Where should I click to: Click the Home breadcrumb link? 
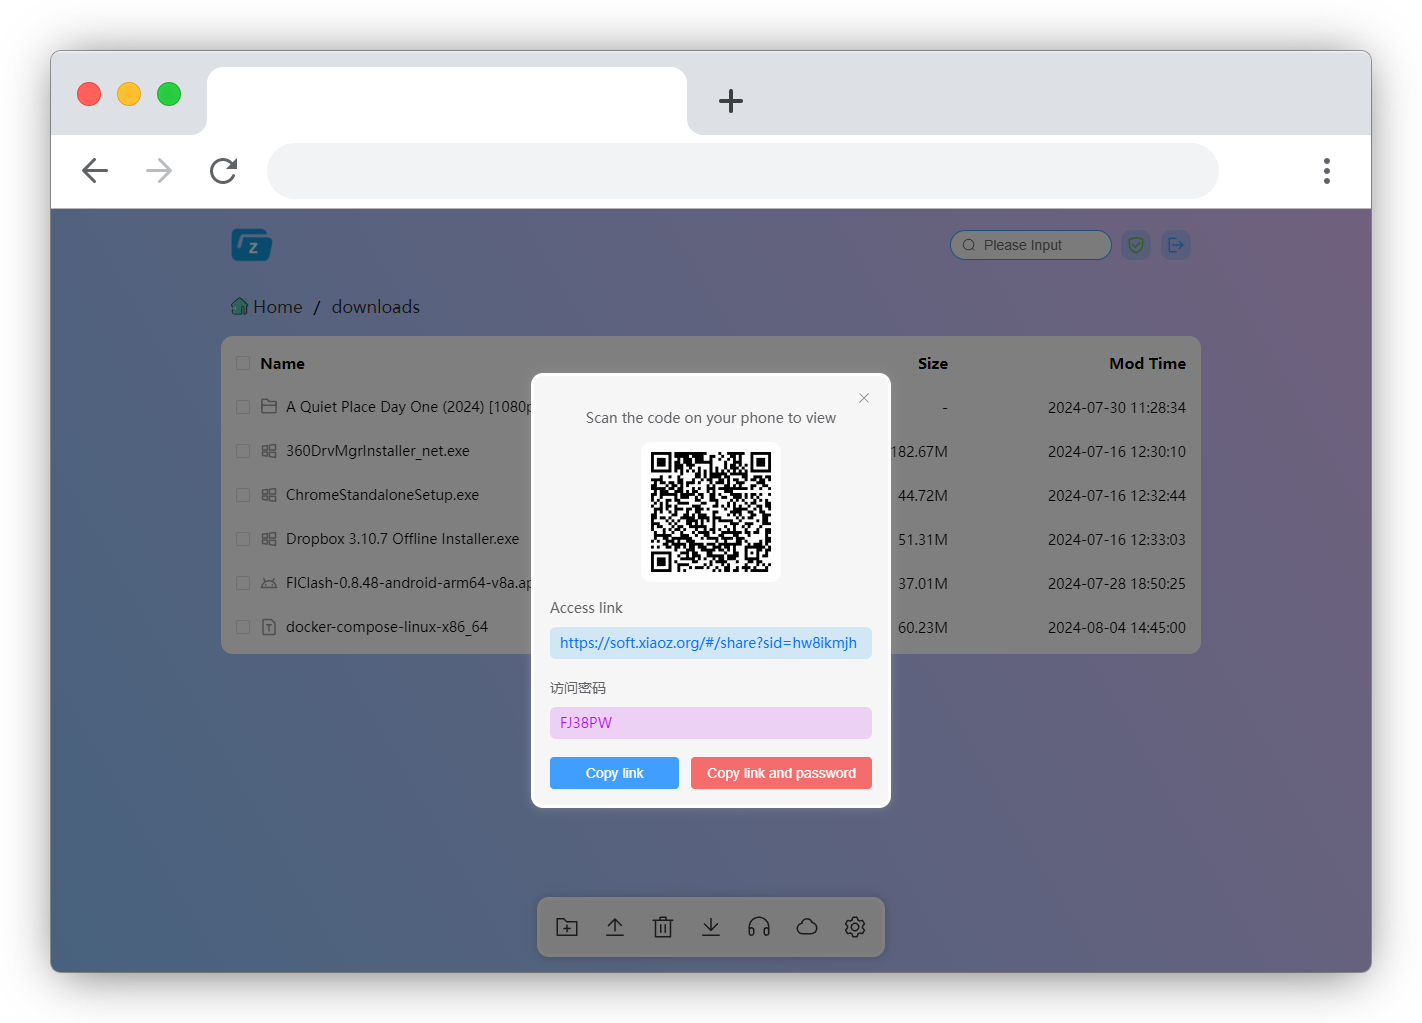point(278,307)
